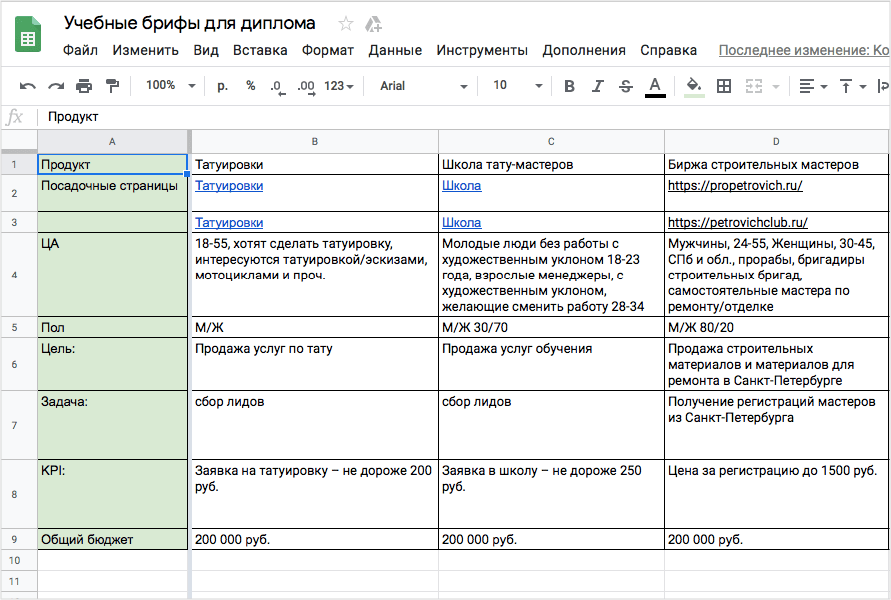Toggle strikethrough formatting
Screen dimensions: 891x600
[626, 86]
